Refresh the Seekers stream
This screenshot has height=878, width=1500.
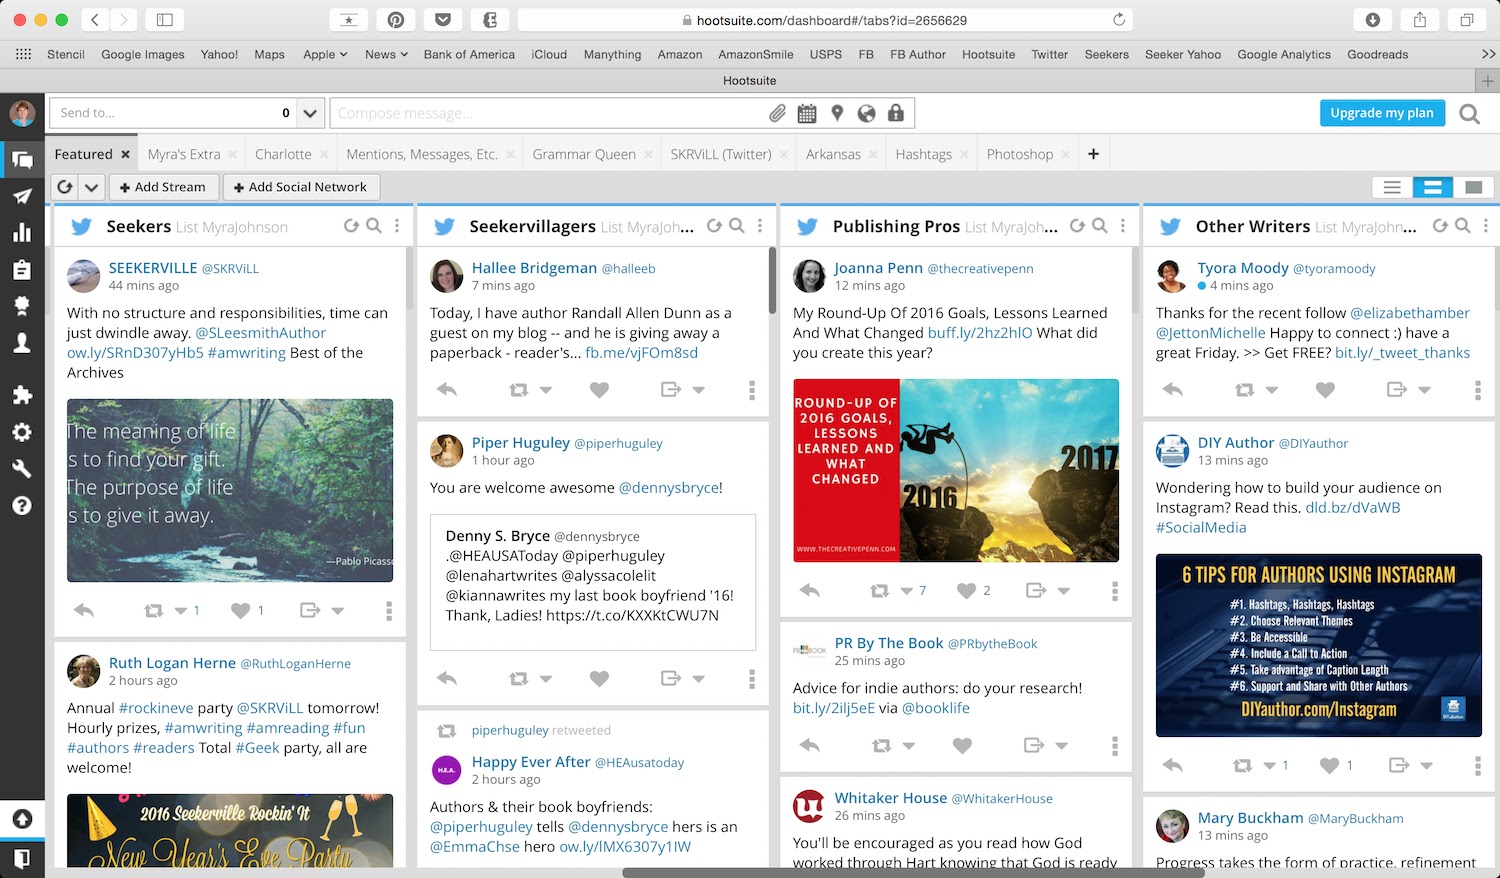pyautogui.click(x=351, y=226)
